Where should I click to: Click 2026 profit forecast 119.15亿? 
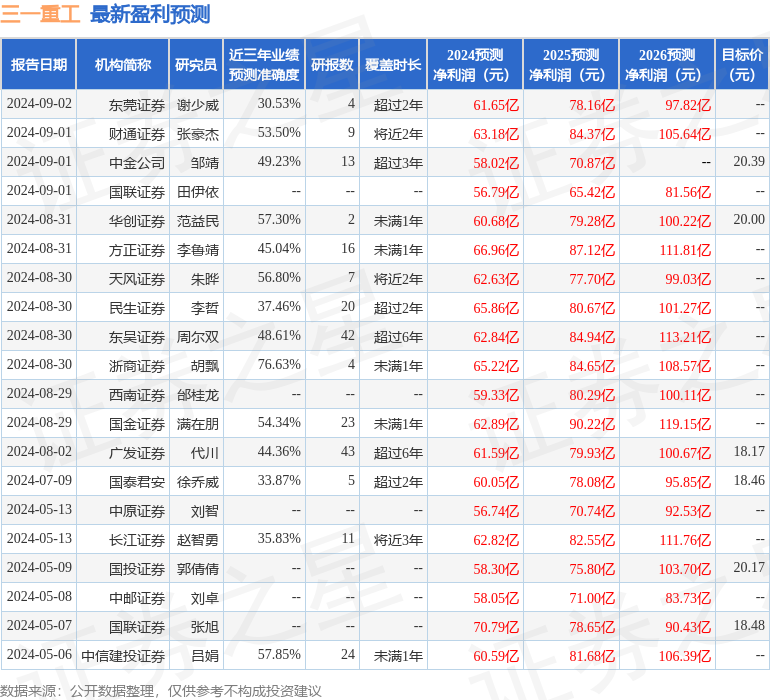[685, 424]
